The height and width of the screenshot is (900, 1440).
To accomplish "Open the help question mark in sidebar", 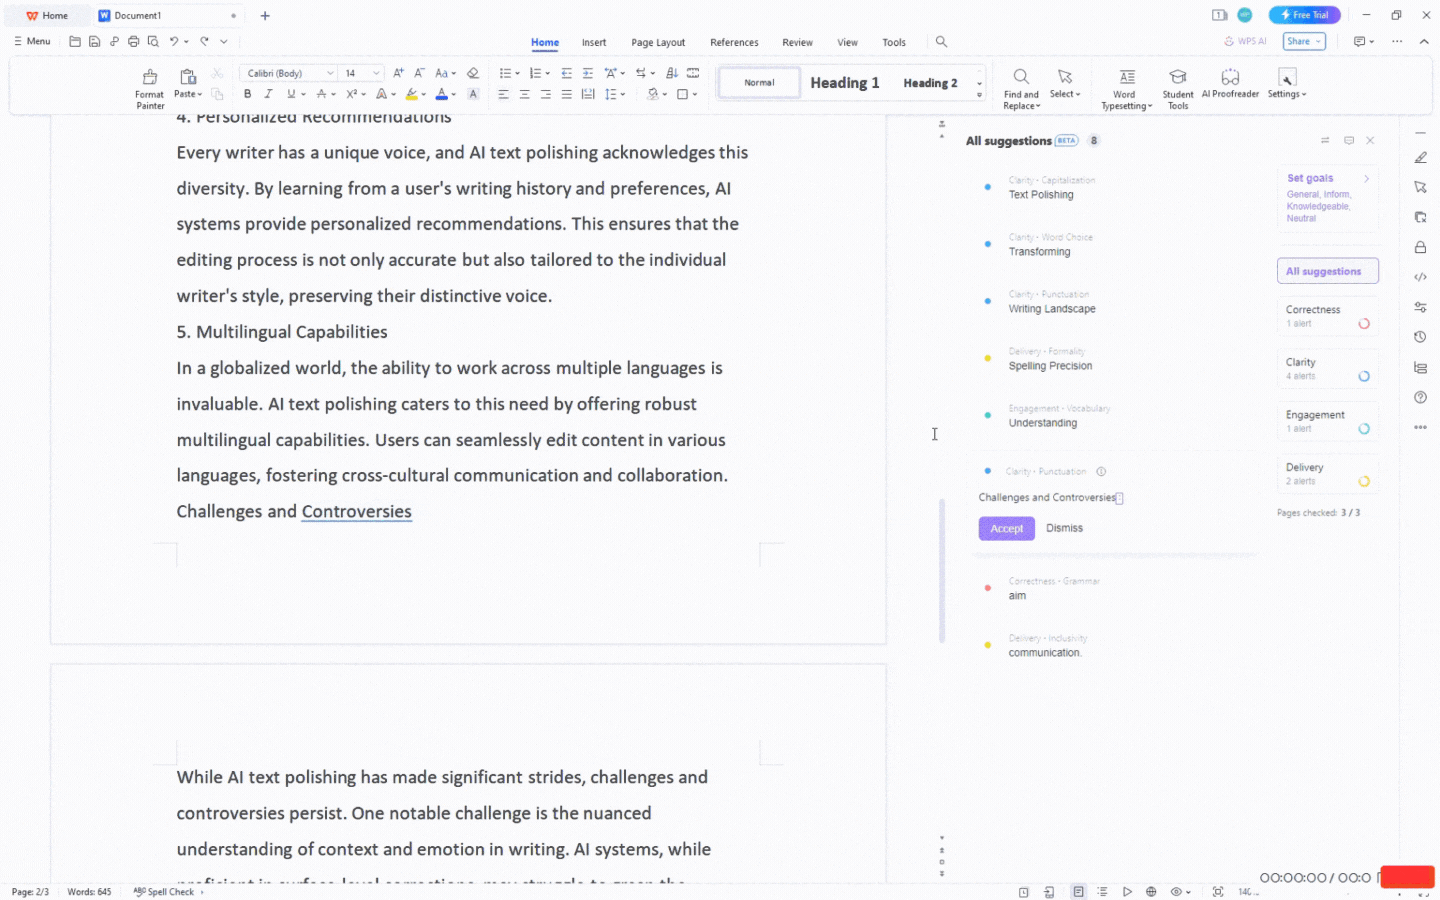I will [1420, 397].
